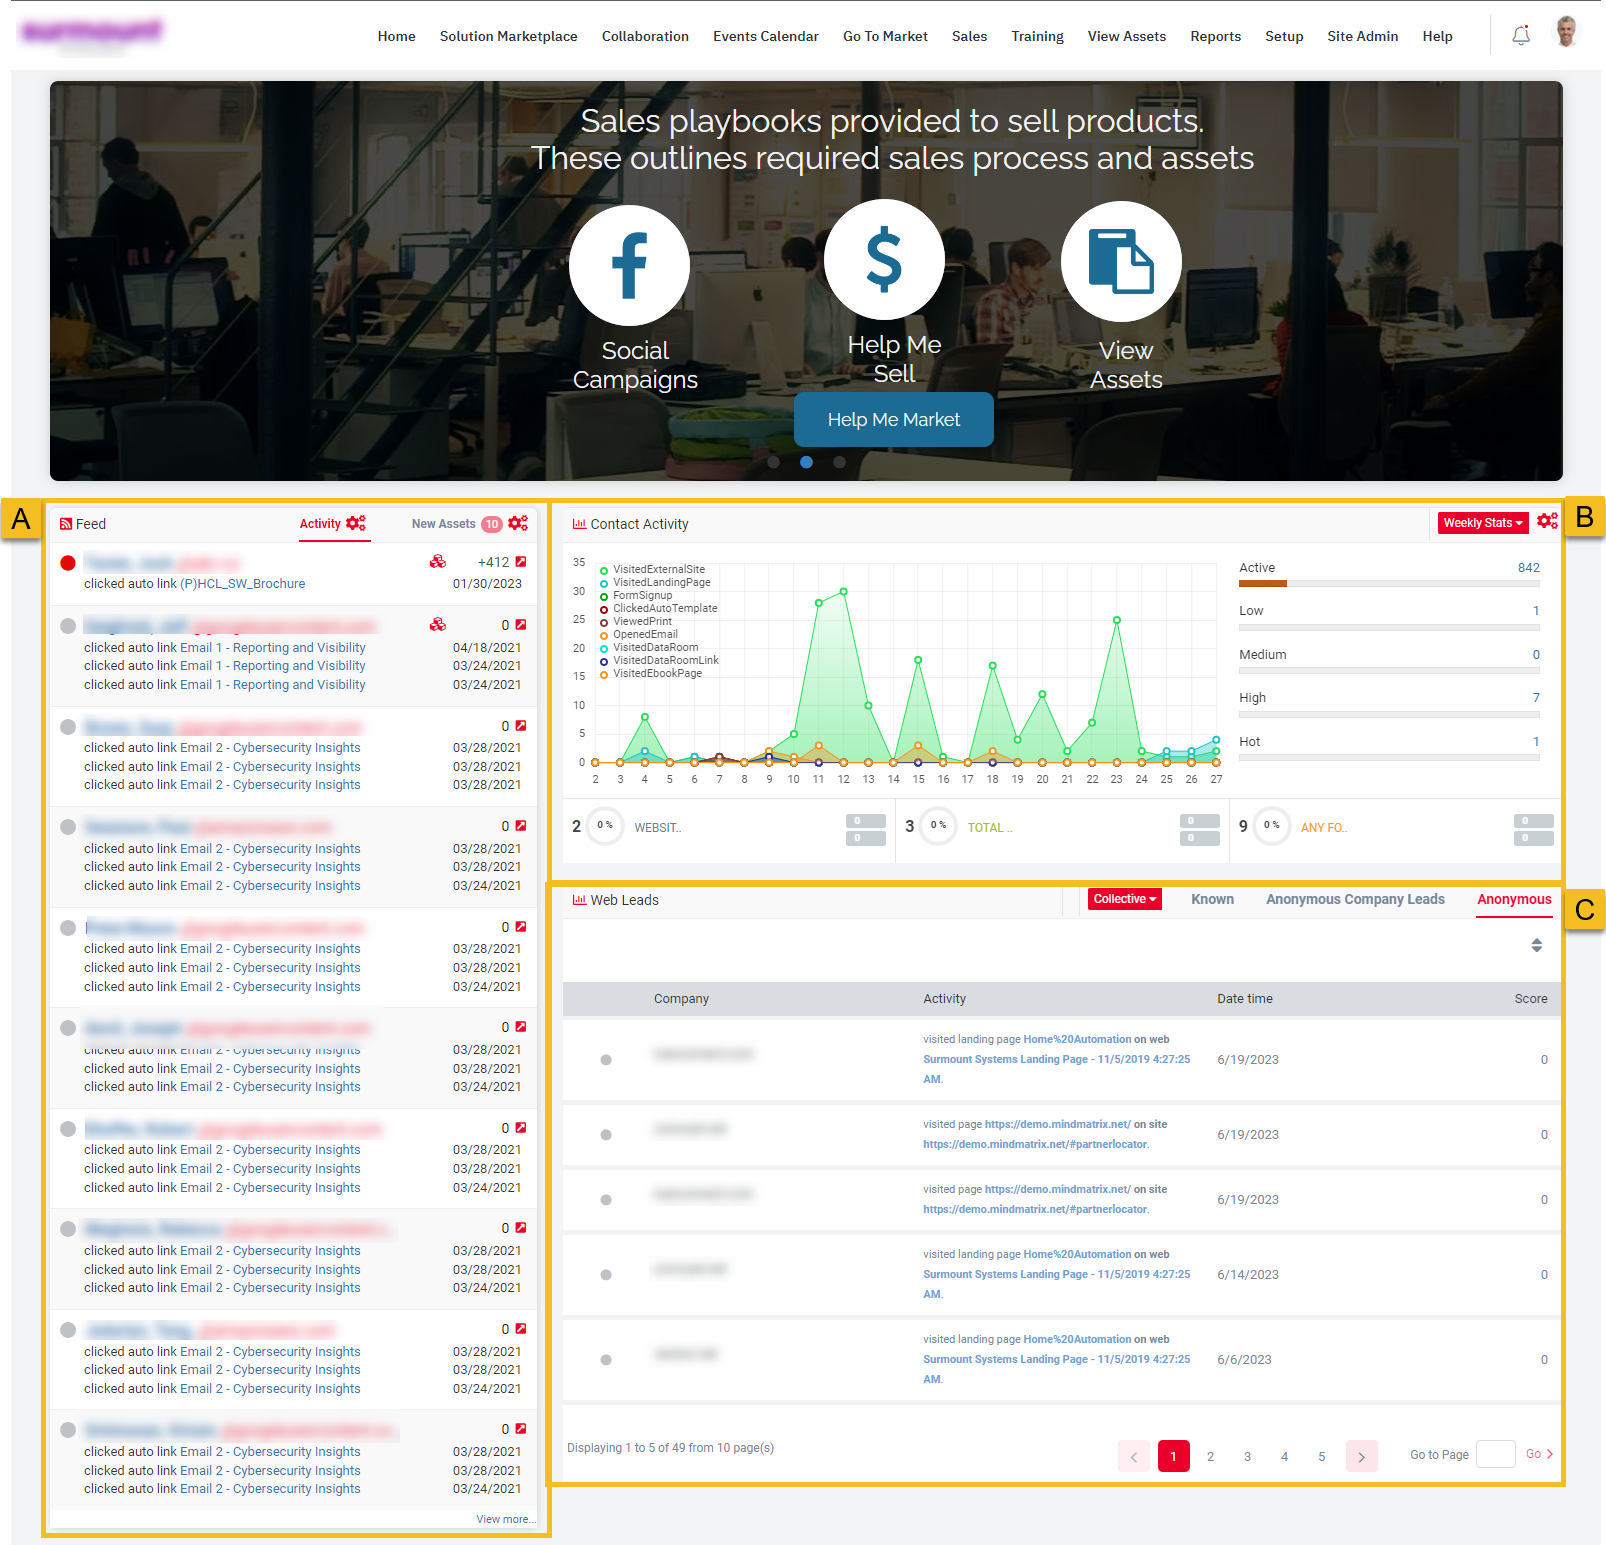Open Solution Marketplace

508,36
